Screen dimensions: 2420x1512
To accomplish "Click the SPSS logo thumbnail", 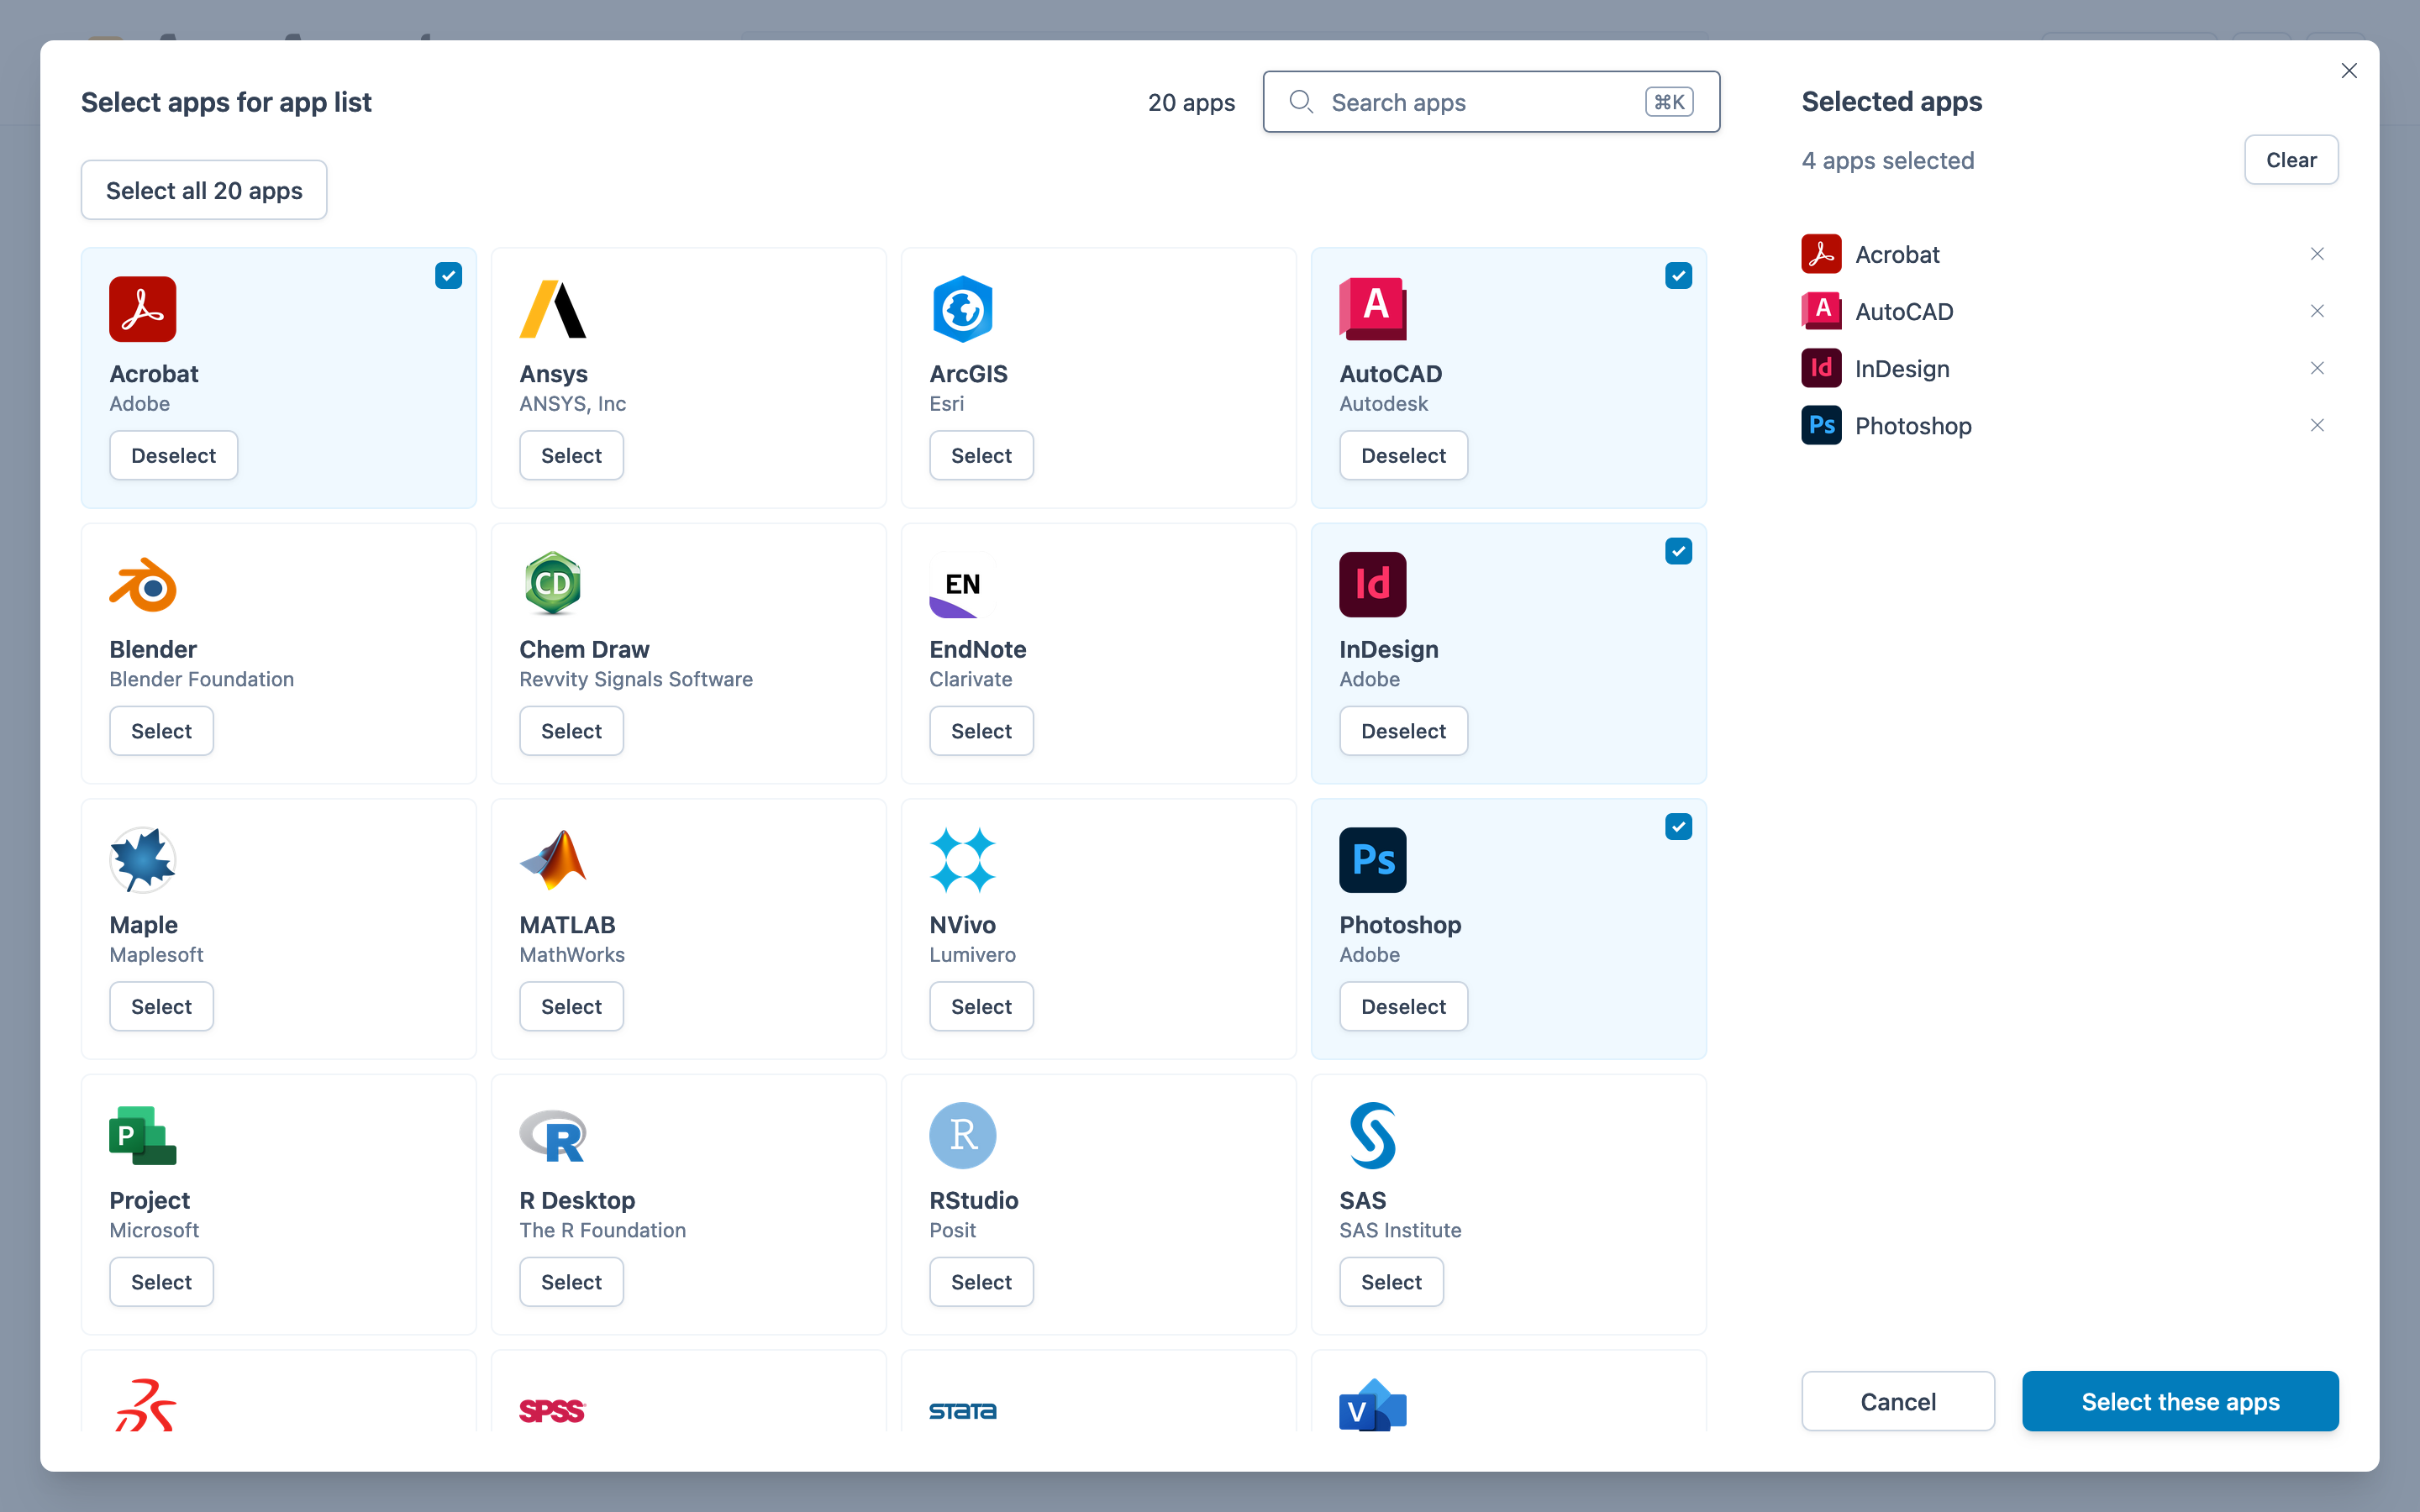I will [553, 1410].
